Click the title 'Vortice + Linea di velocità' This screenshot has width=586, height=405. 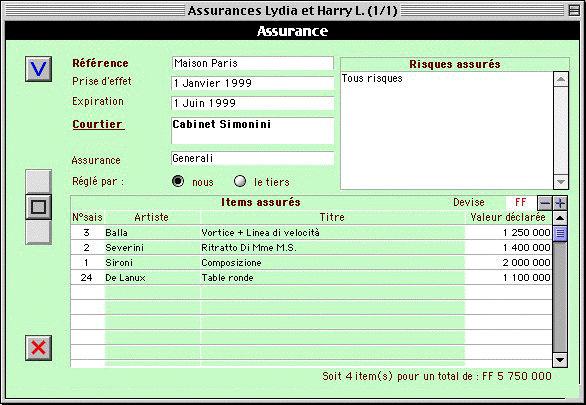pyautogui.click(x=260, y=233)
